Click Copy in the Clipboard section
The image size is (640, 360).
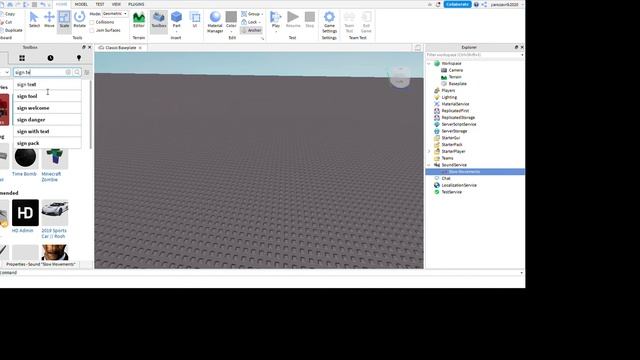pyautogui.click(x=8, y=14)
